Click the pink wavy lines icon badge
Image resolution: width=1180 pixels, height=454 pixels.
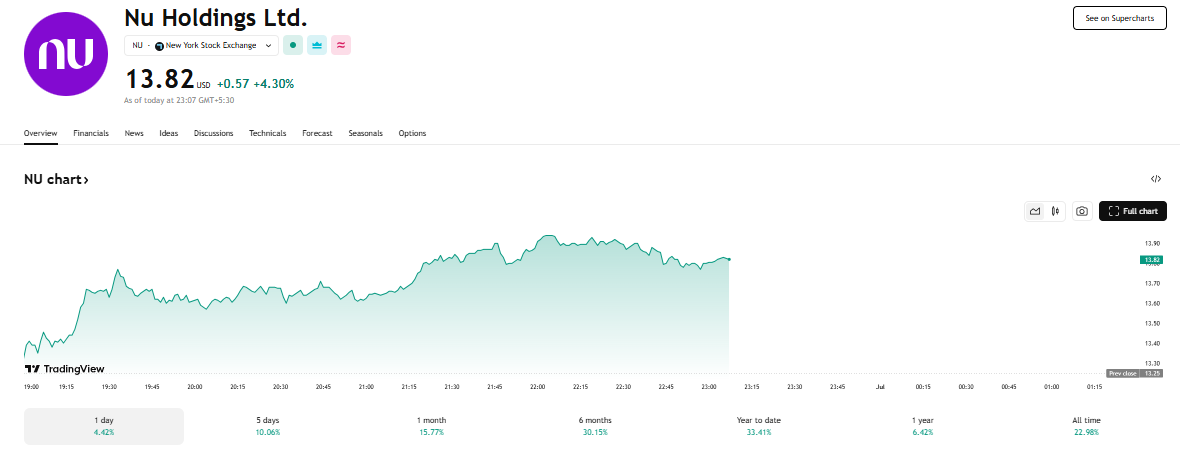tap(341, 45)
